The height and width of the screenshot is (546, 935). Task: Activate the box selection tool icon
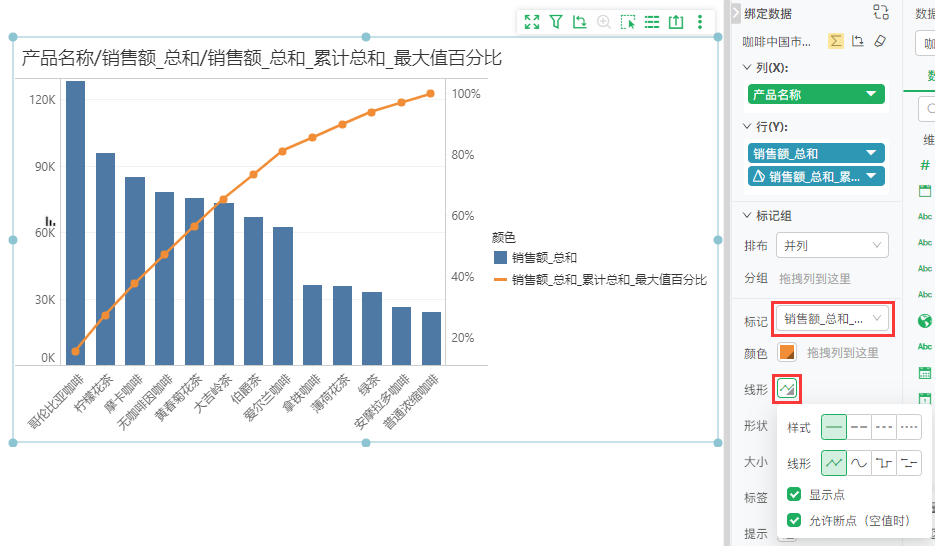[x=628, y=21]
